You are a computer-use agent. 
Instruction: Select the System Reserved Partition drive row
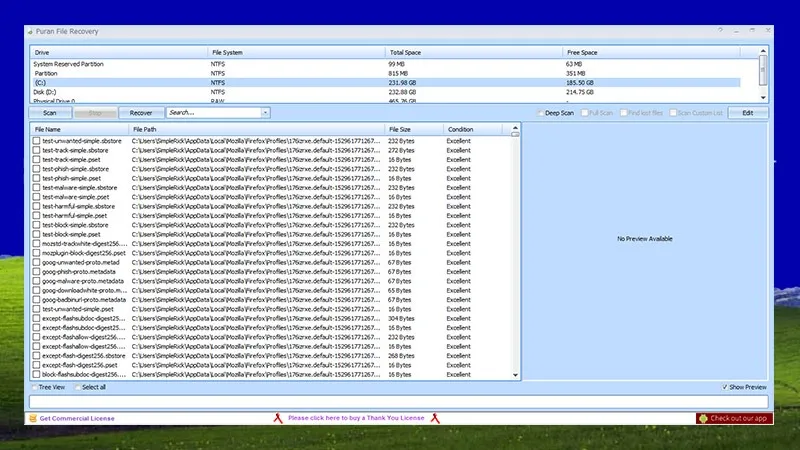(x=385, y=64)
